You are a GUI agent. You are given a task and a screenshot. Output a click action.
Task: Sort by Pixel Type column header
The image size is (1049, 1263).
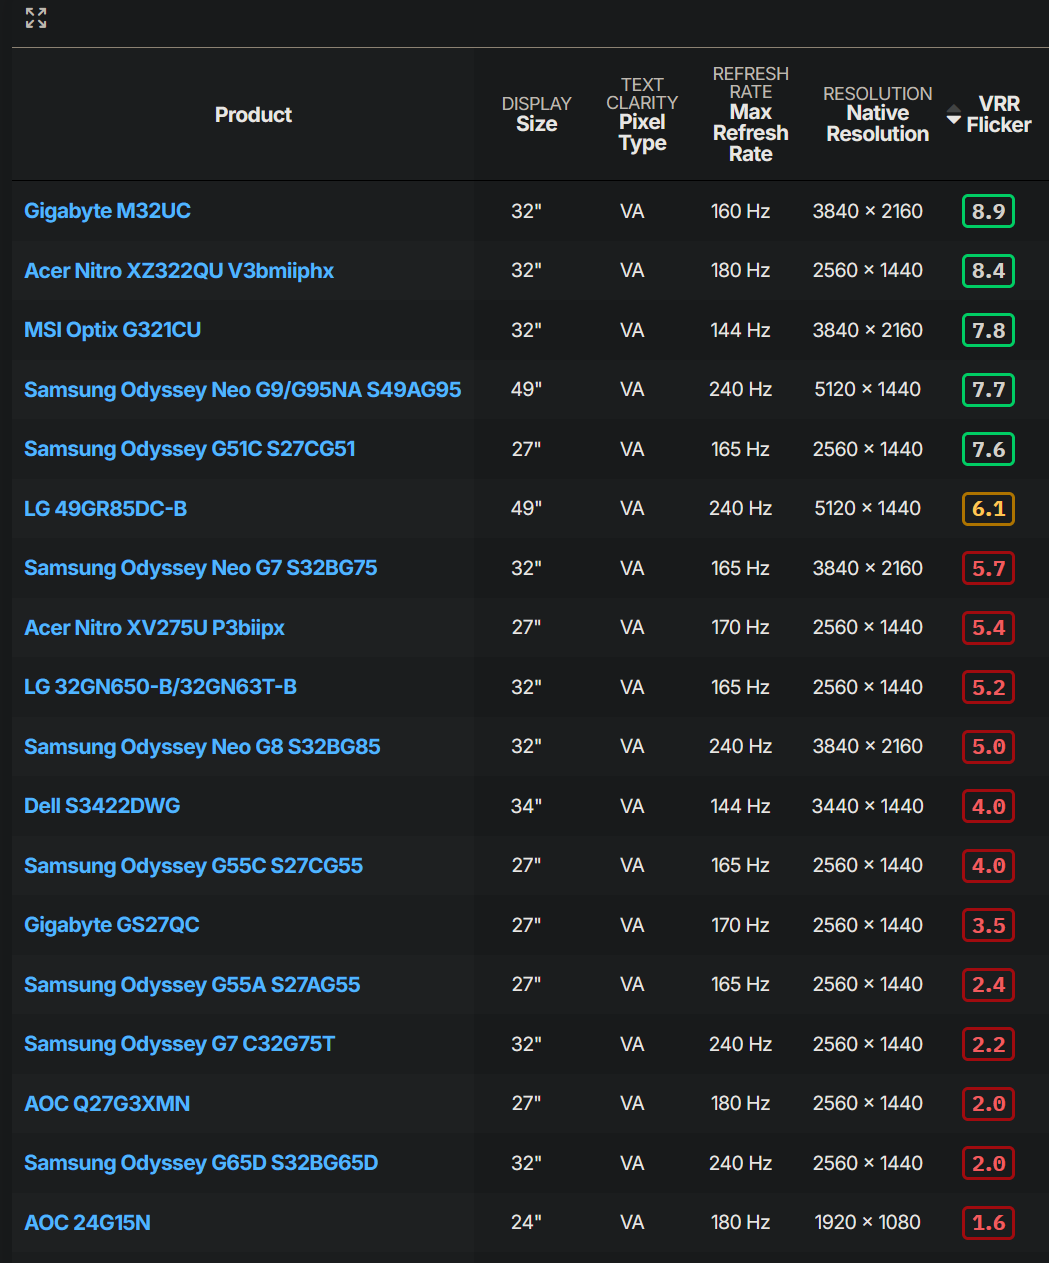[642, 114]
